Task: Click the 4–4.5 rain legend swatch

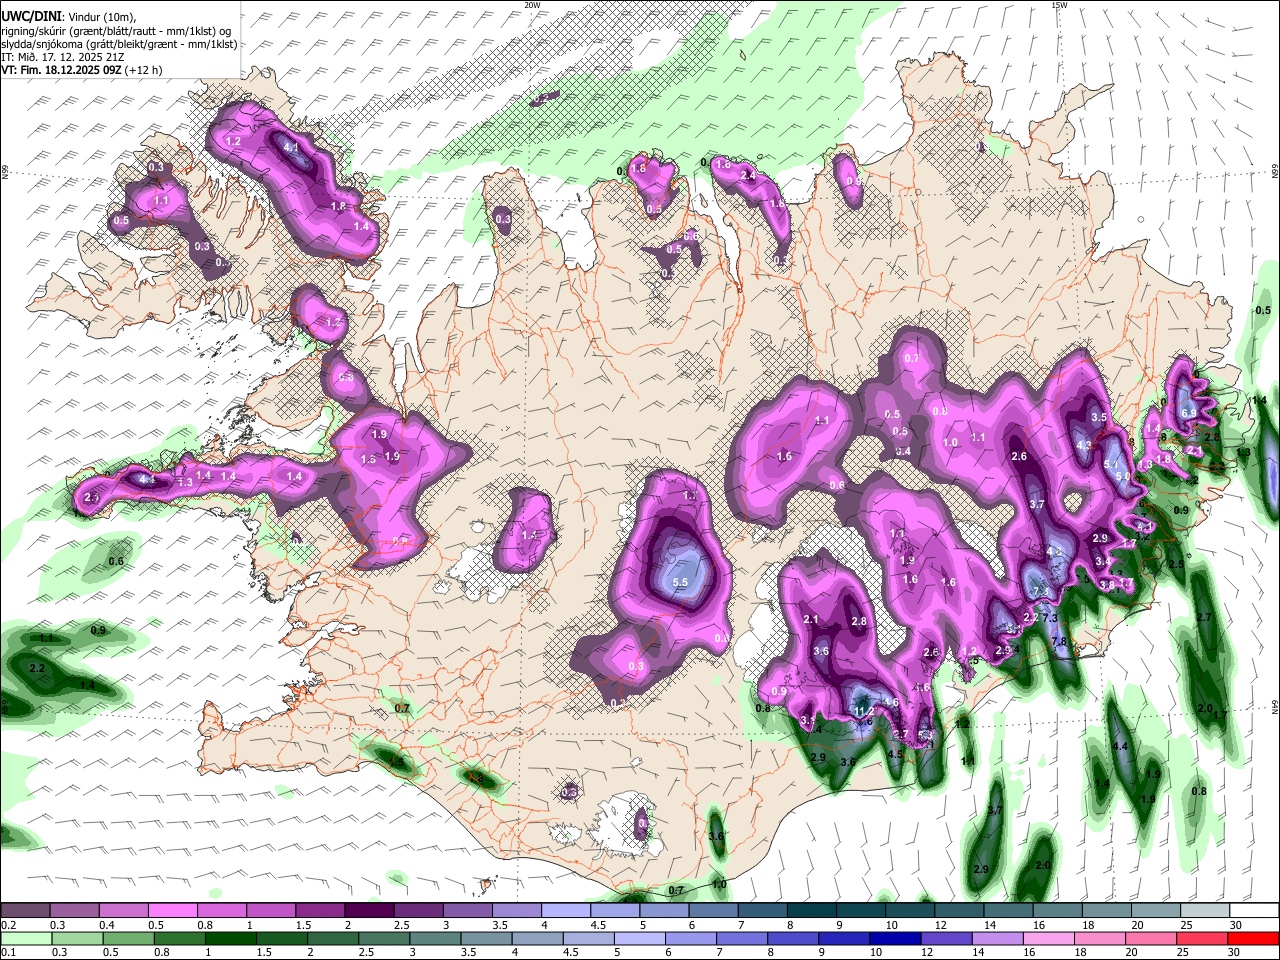Action: (x=536, y=939)
